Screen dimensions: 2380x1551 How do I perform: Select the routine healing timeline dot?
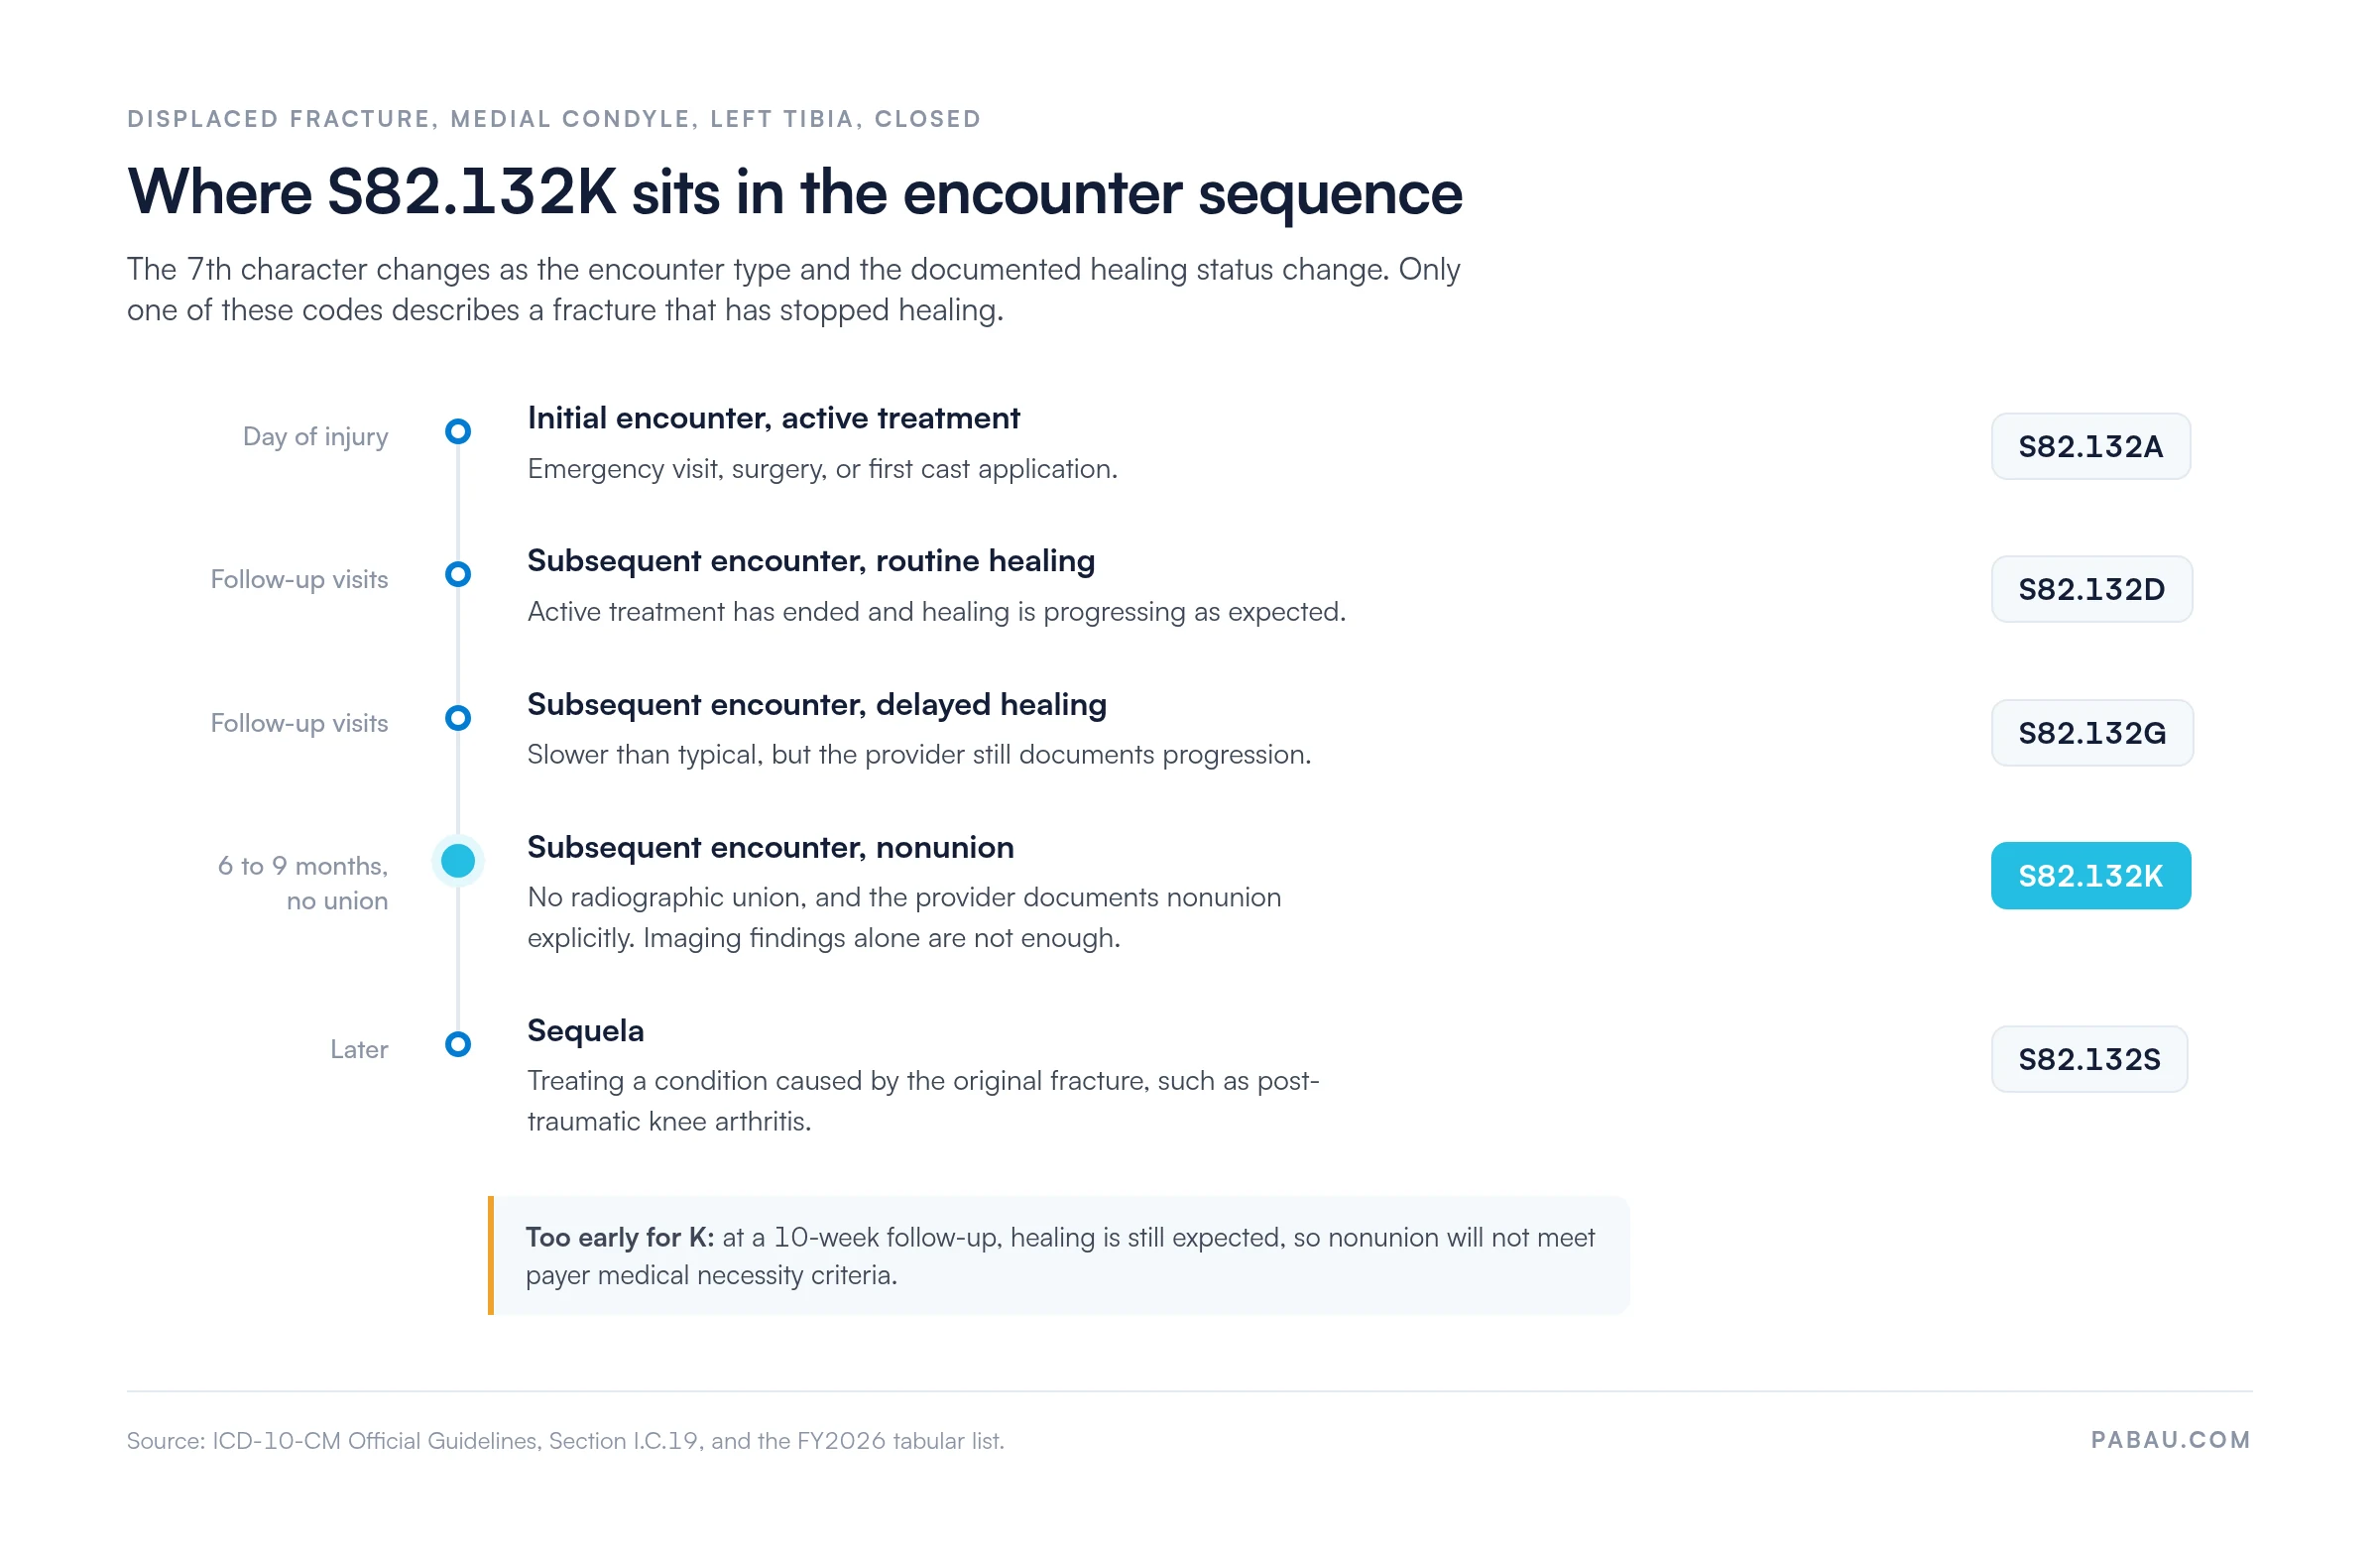pos(458,574)
